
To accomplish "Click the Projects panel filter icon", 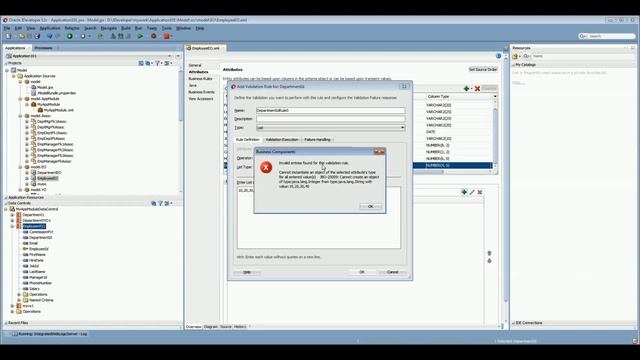I will click(158, 63).
